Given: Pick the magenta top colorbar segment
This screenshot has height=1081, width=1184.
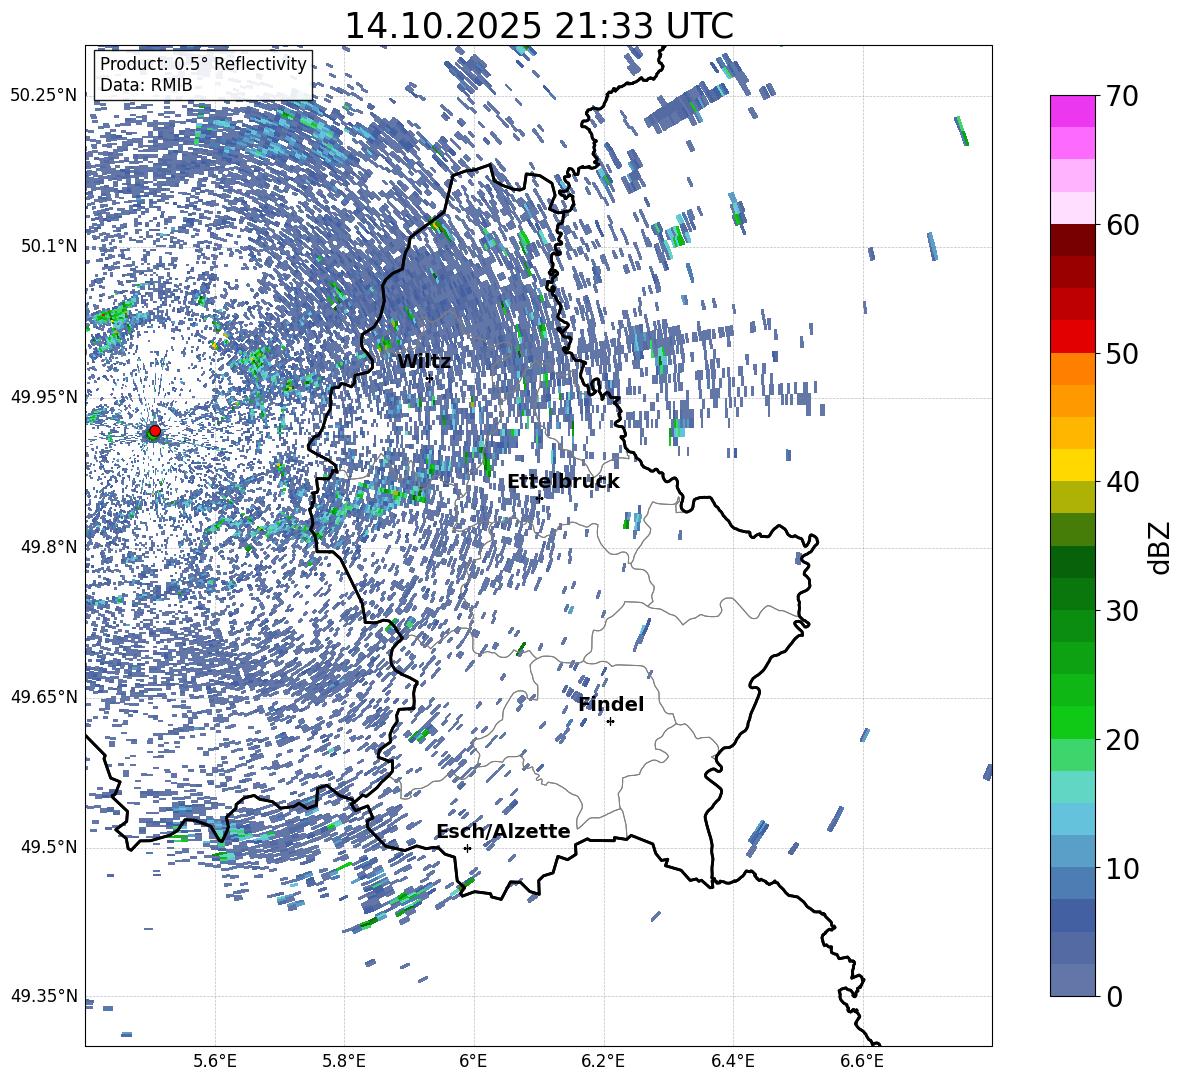Looking at the screenshot, I should [1072, 111].
